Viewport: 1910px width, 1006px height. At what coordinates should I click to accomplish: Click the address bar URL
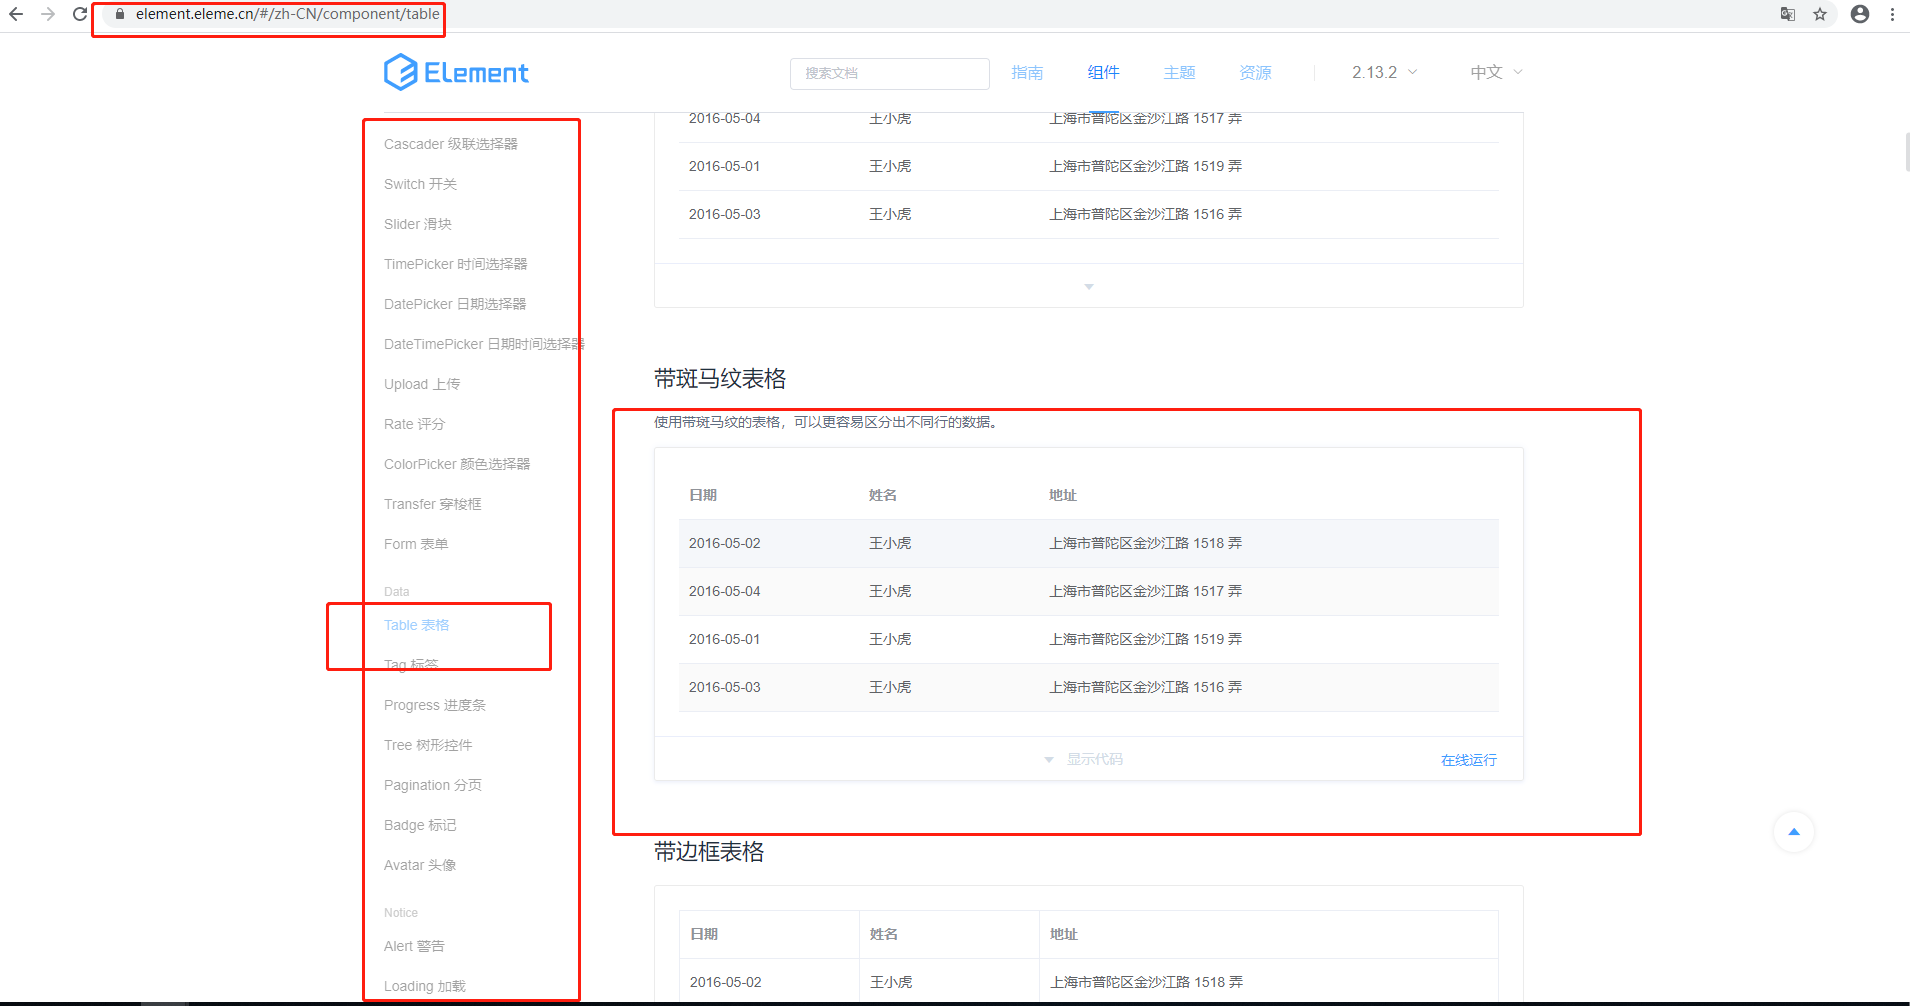[x=288, y=14]
